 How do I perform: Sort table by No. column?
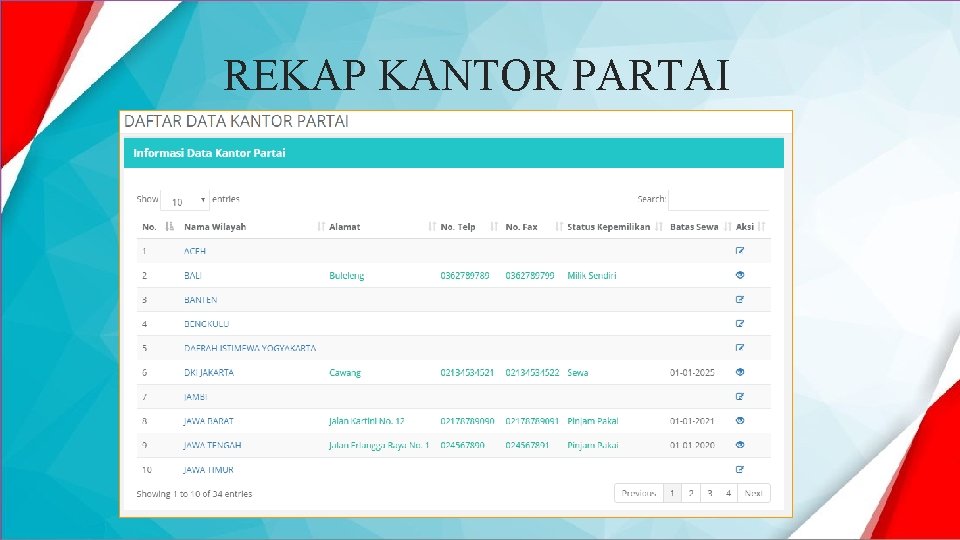point(158,227)
